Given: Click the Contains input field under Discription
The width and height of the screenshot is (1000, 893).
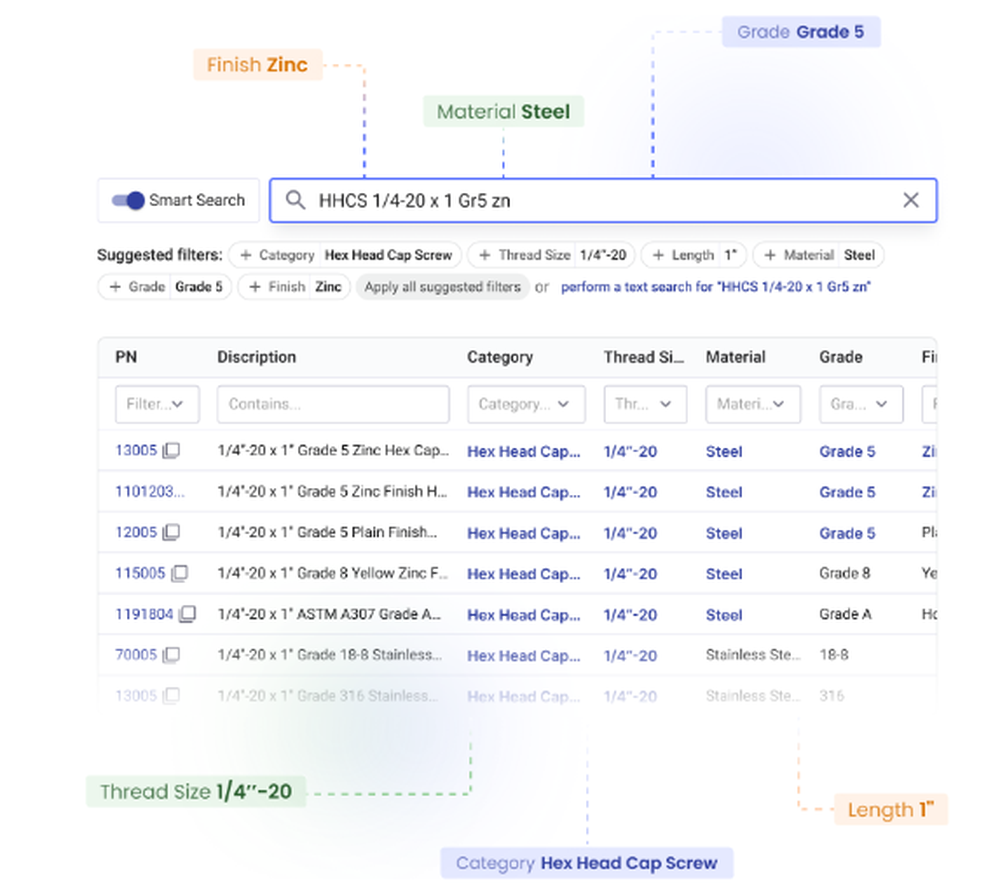Looking at the screenshot, I should [333, 404].
